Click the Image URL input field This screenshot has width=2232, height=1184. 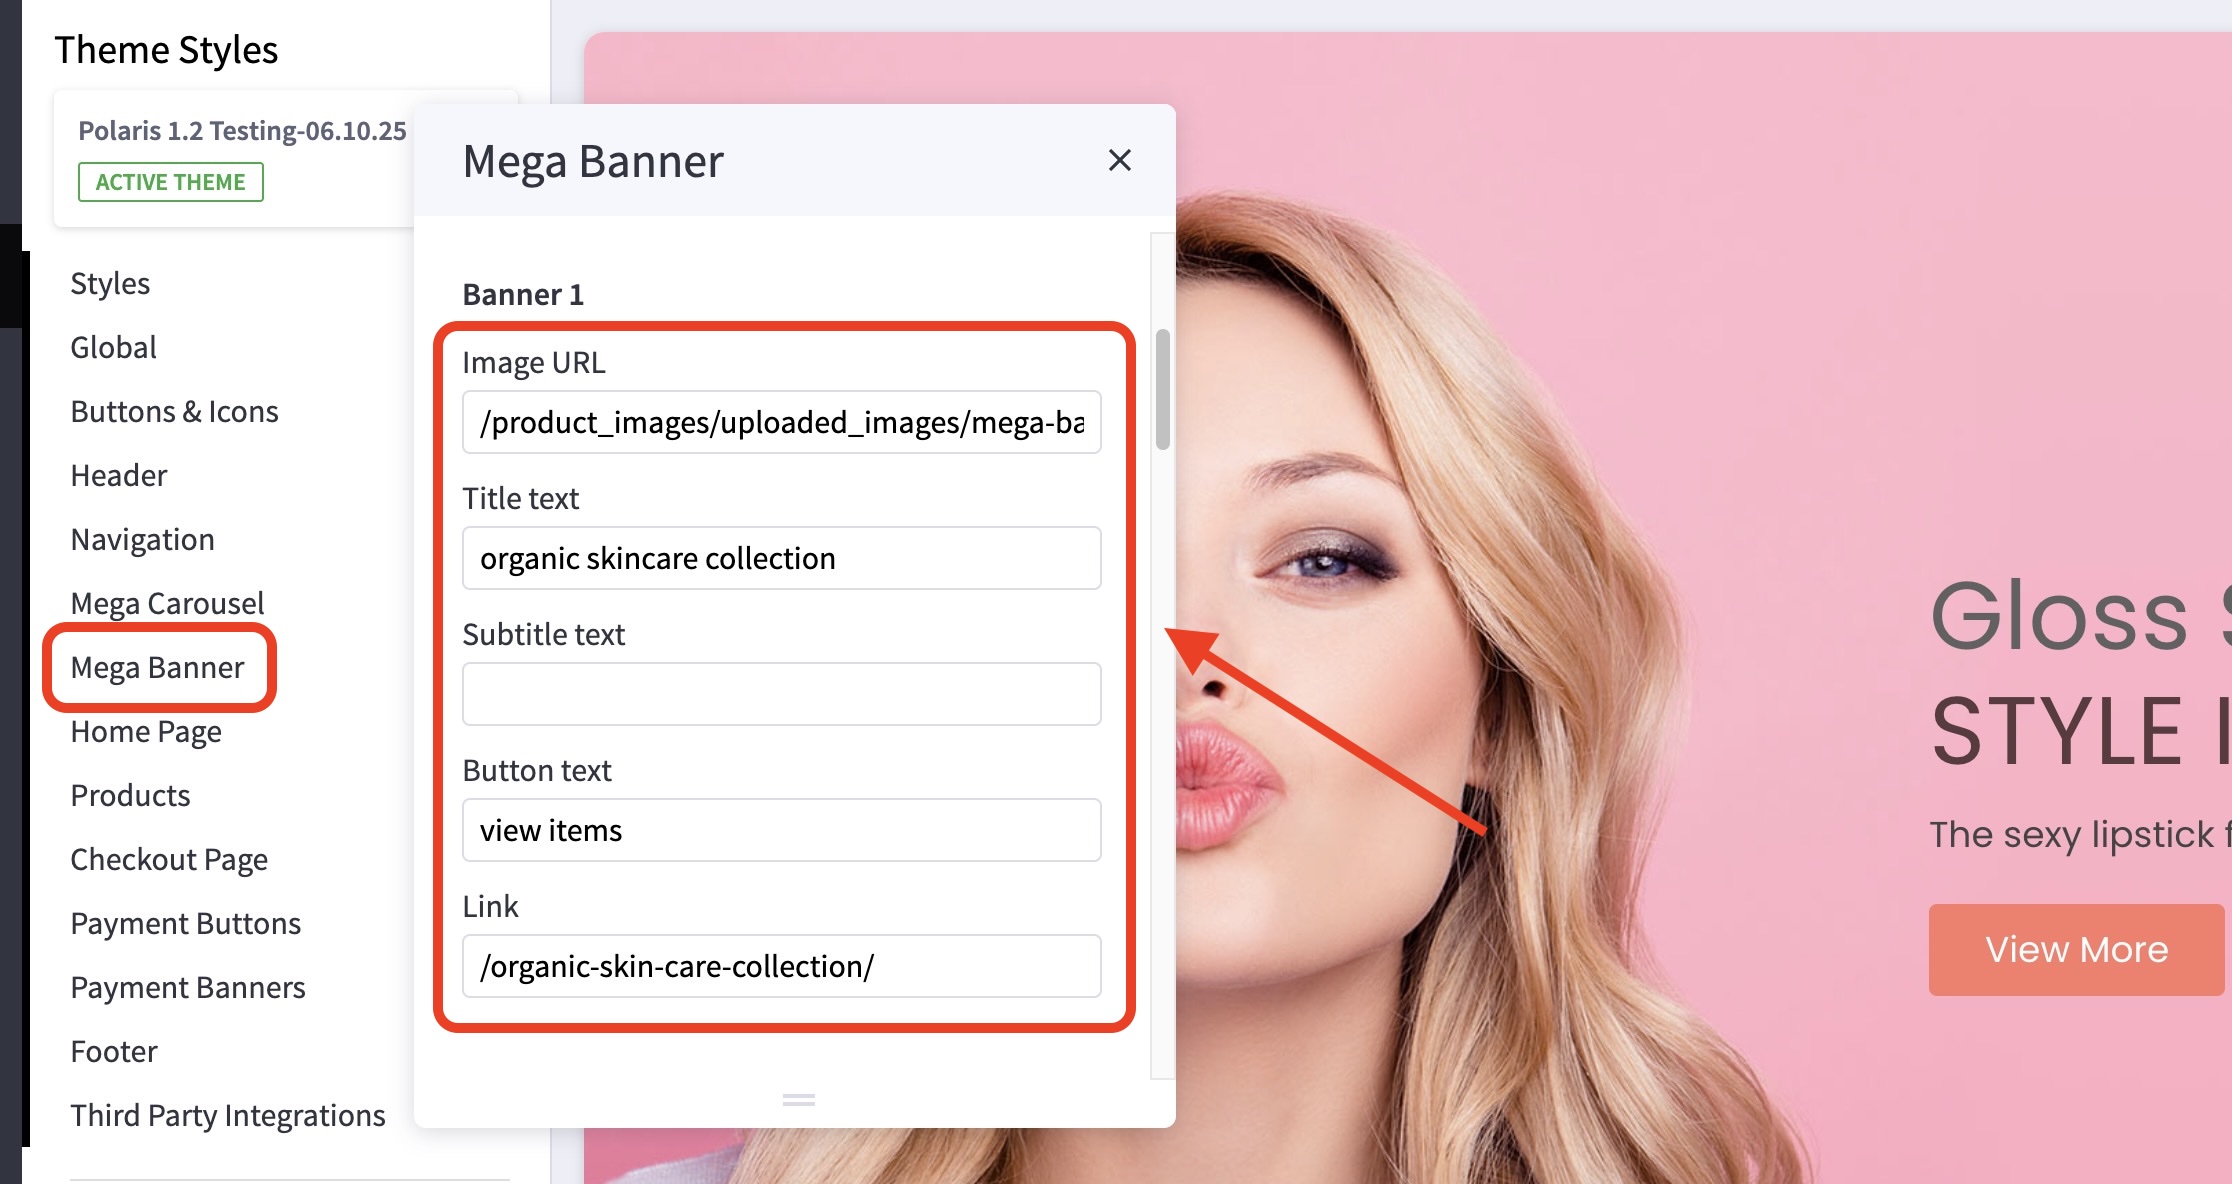(x=781, y=423)
